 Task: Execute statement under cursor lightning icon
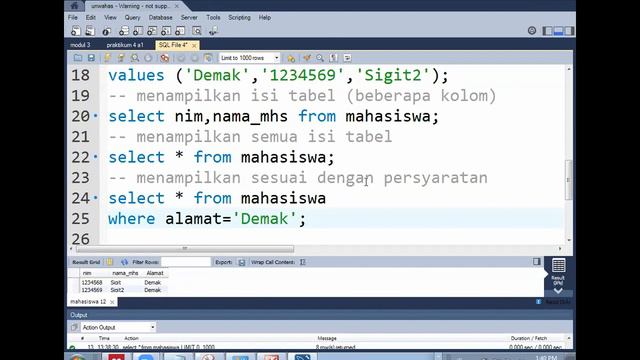(121, 58)
